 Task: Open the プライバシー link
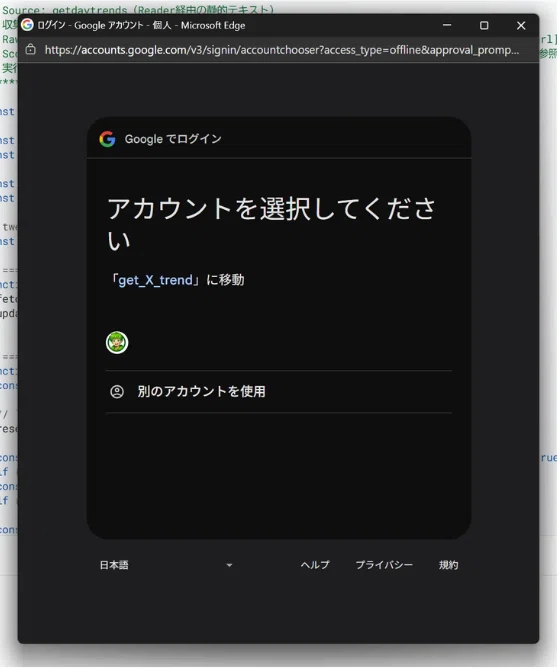tap(384, 565)
